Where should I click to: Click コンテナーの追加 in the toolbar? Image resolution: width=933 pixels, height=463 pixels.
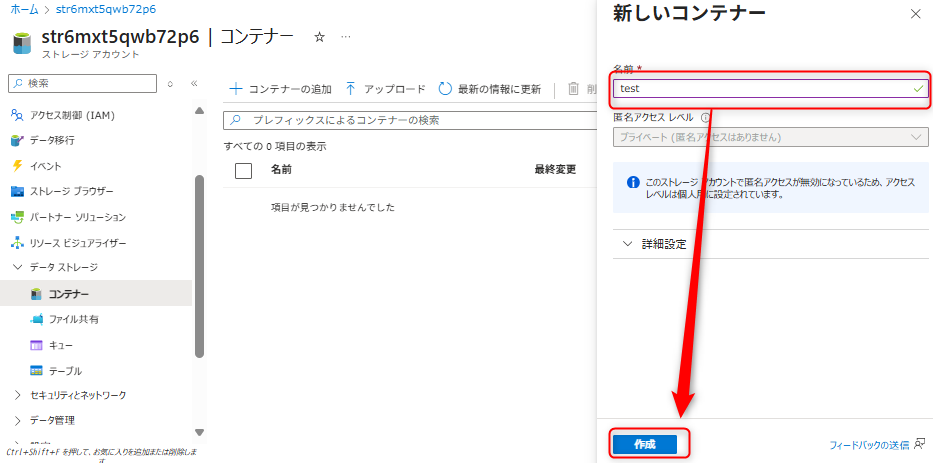pyautogui.click(x=280, y=89)
